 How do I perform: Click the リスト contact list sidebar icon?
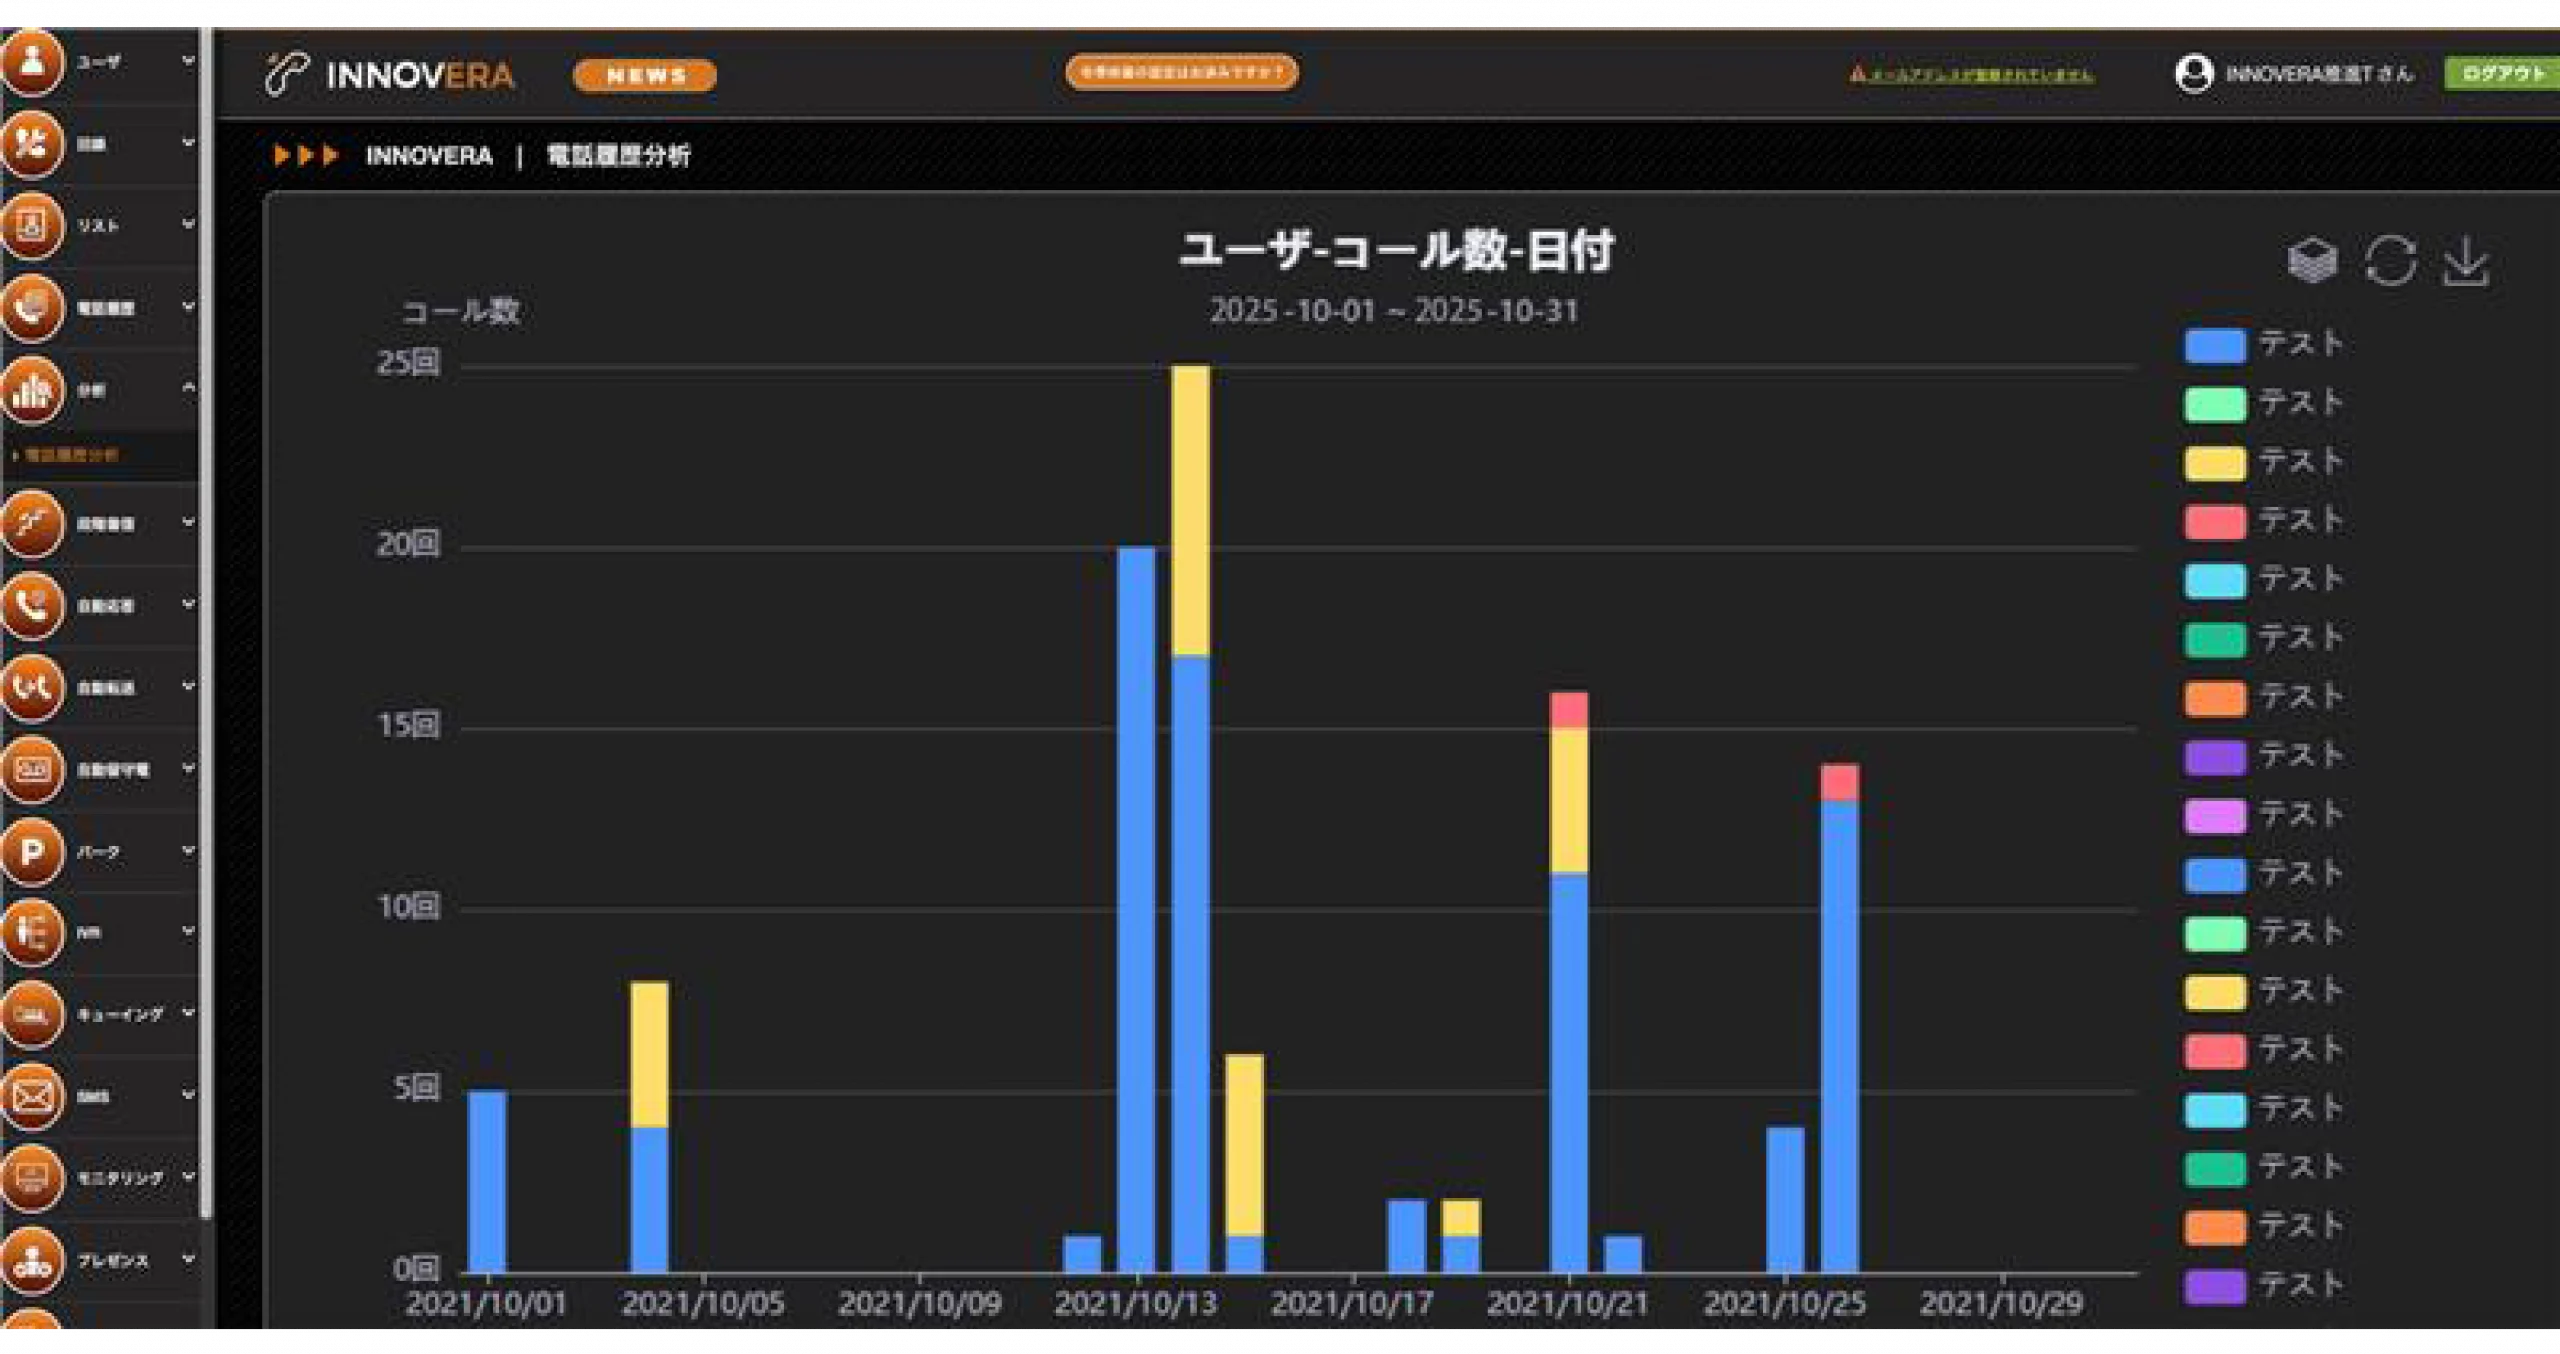click(x=32, y=225)
